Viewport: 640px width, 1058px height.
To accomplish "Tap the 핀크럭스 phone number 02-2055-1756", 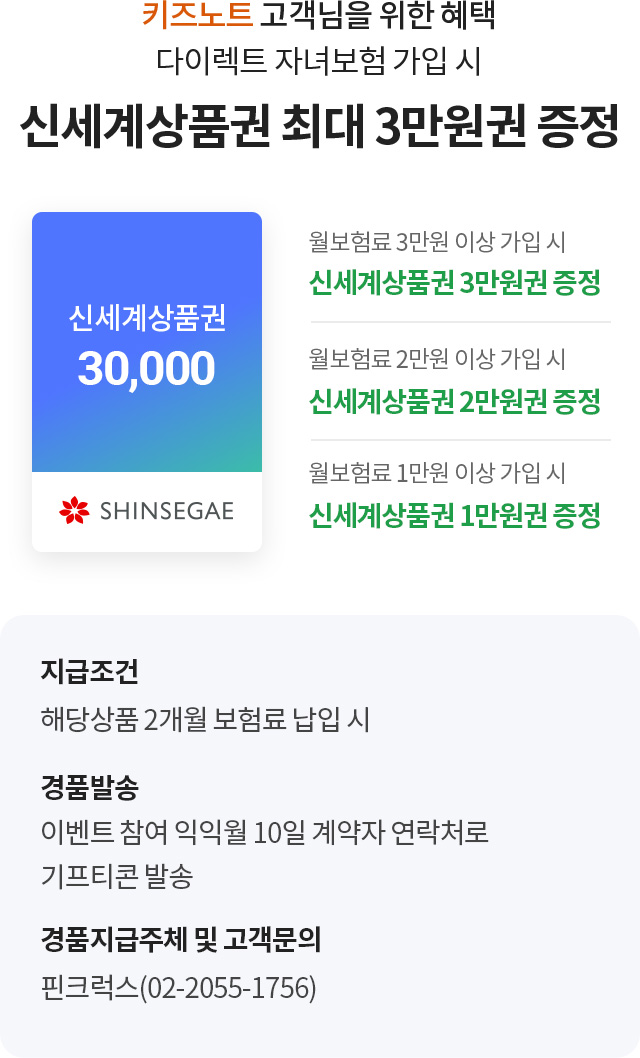I will (228, 988).
